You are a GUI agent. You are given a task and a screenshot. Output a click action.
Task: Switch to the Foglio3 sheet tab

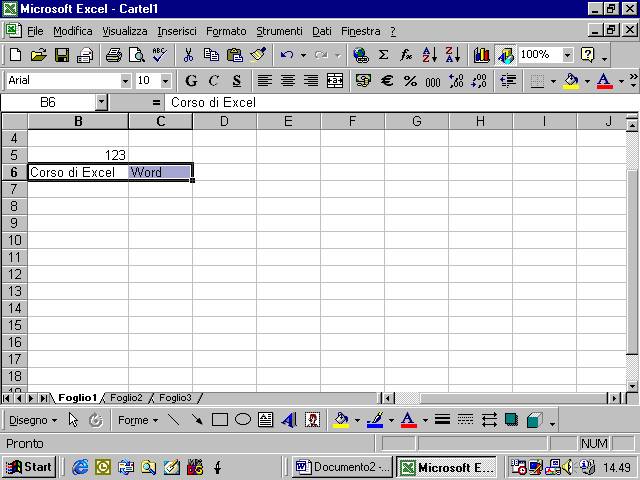coord(175,398)
